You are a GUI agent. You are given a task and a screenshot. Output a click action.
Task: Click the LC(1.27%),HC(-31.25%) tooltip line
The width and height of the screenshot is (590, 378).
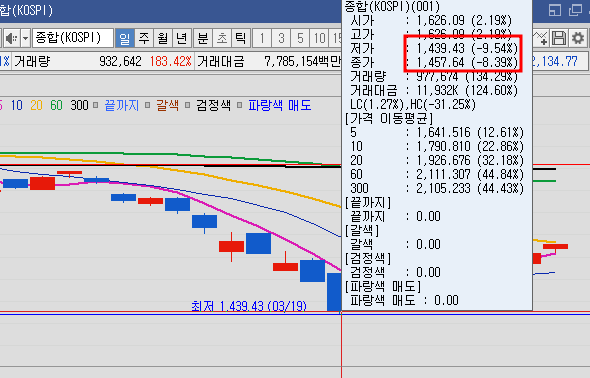click(413, 104)
